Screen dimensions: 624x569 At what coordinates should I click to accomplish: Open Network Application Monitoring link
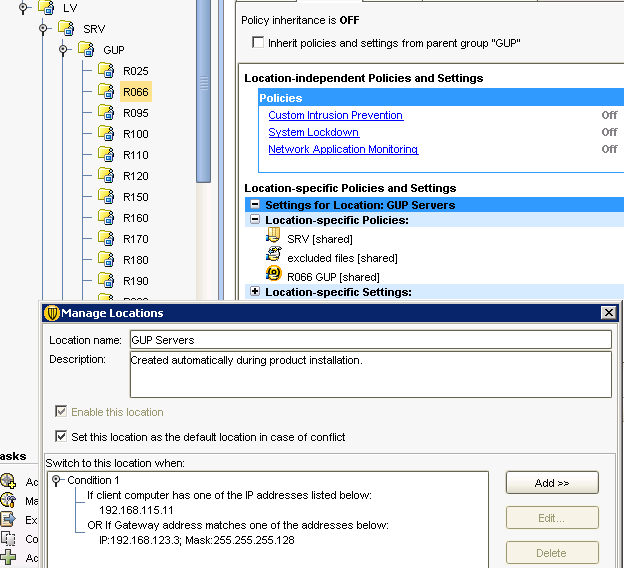(x=343, y=149)
